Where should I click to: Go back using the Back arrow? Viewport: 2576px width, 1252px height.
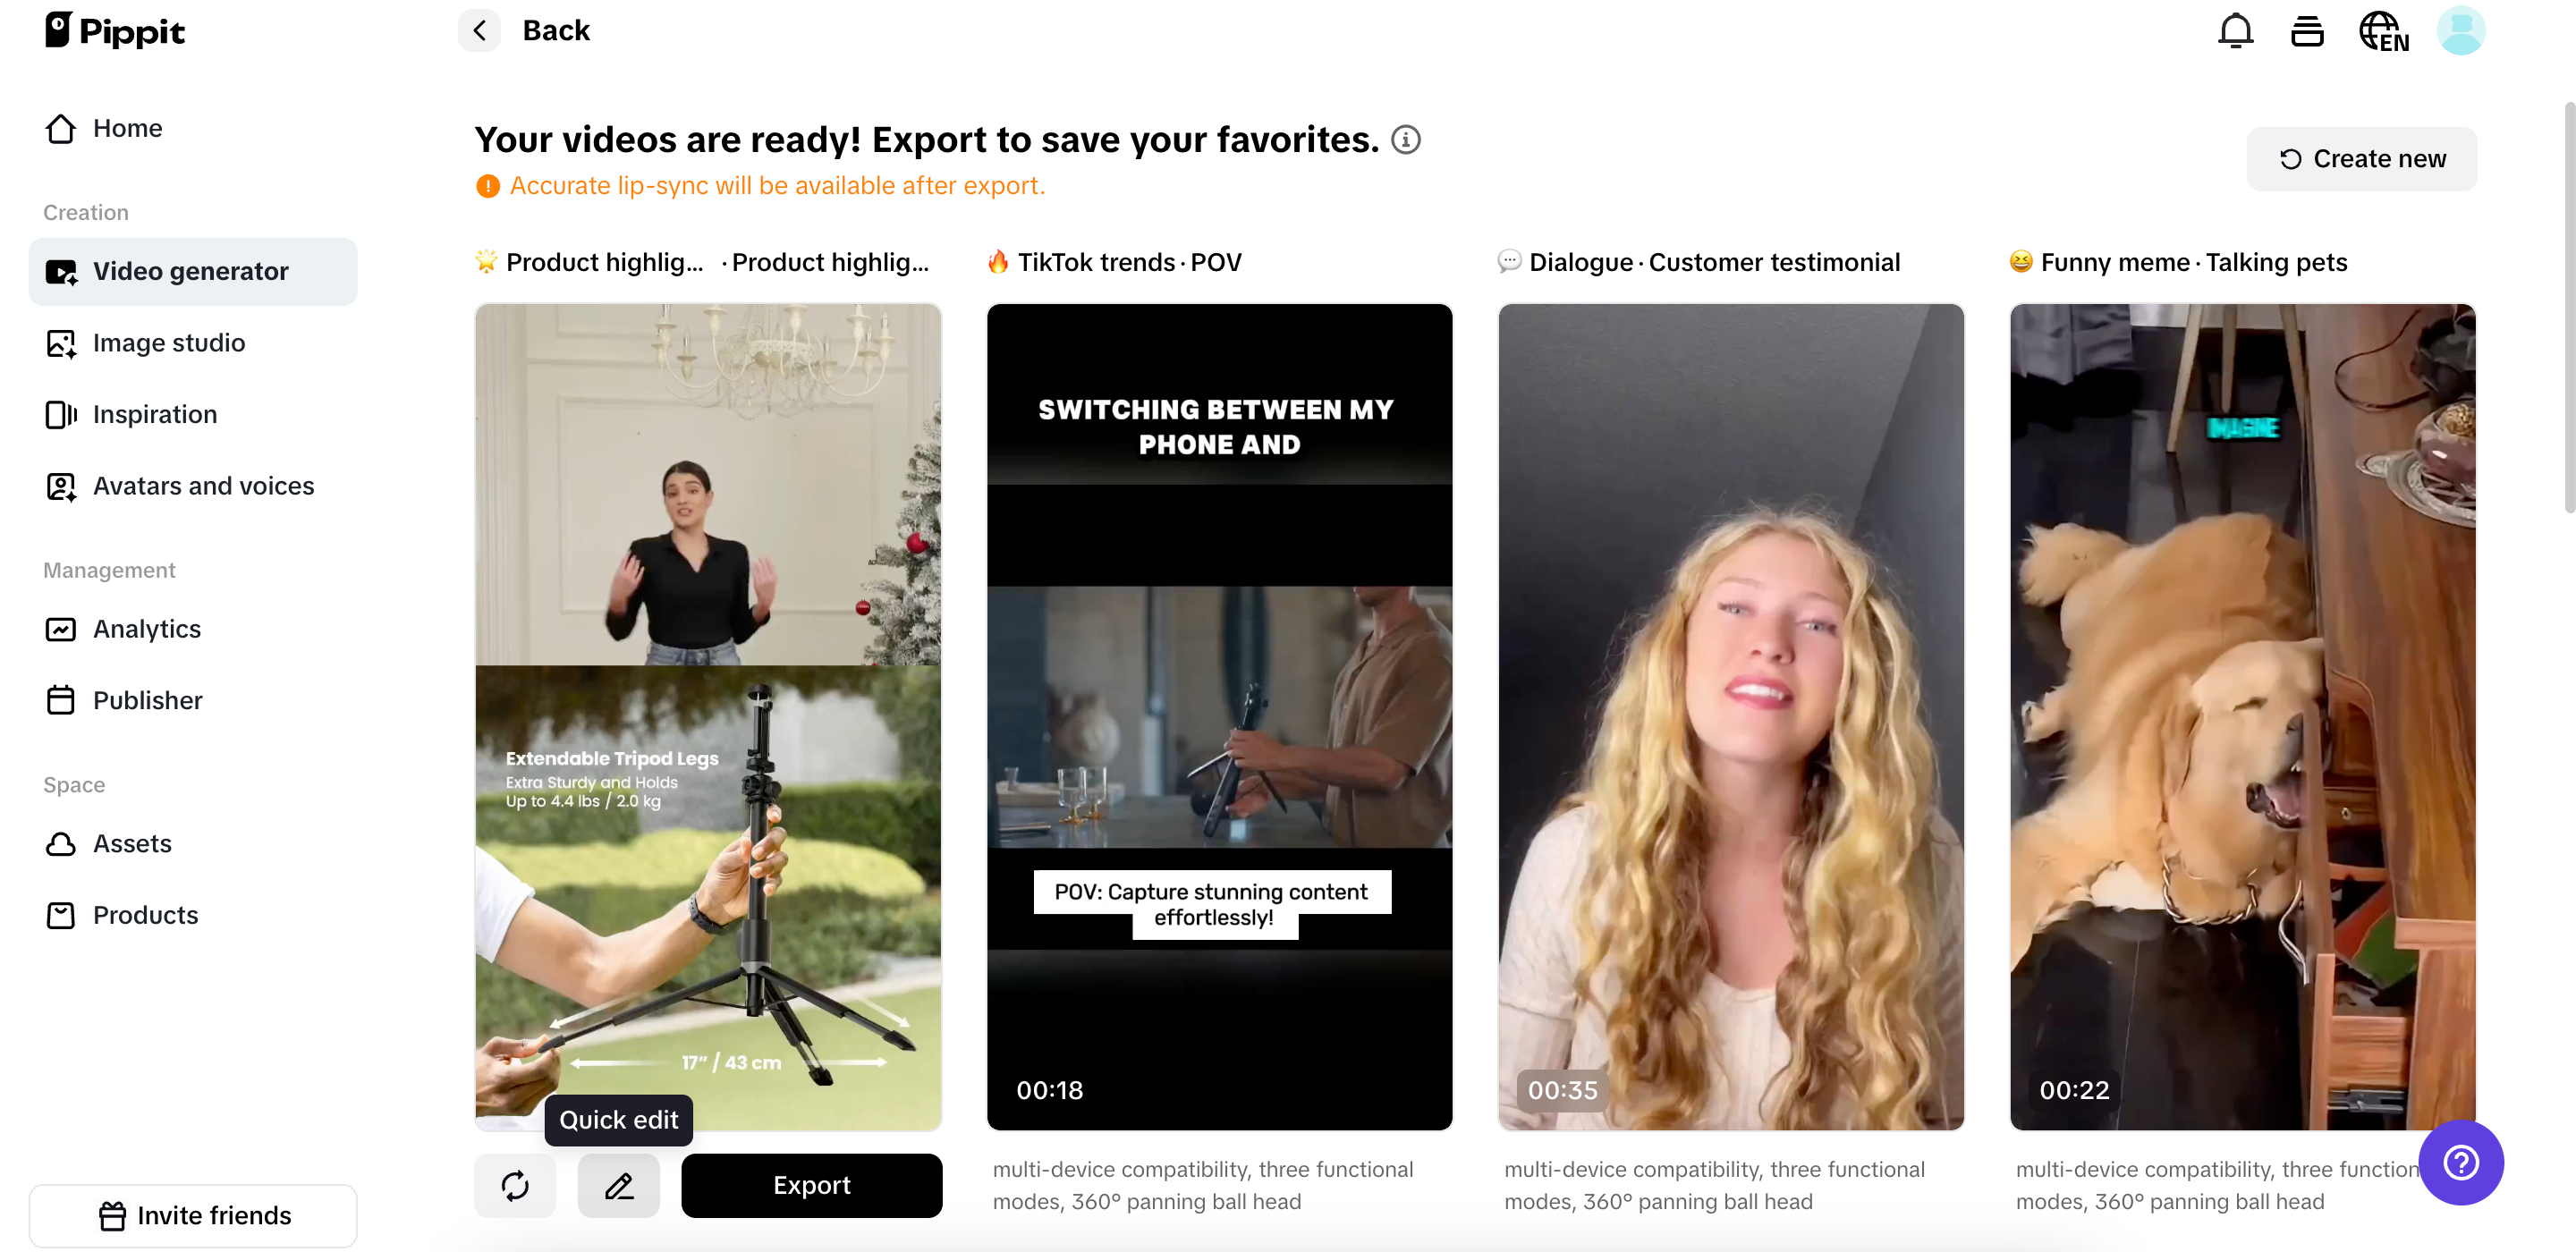tap(479, 30)
